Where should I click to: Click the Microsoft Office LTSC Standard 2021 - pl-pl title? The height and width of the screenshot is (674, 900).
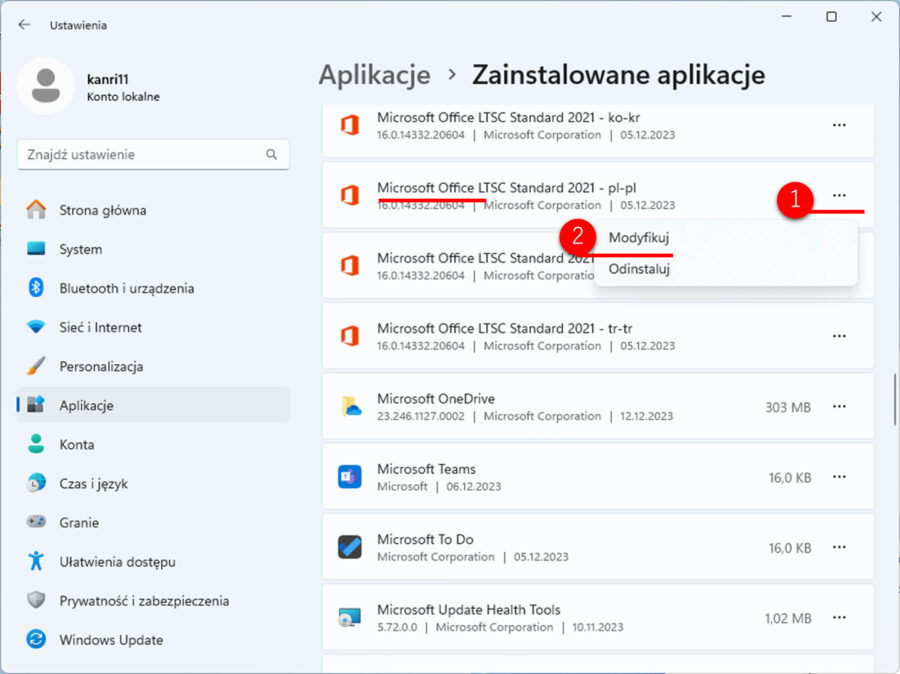507,188
